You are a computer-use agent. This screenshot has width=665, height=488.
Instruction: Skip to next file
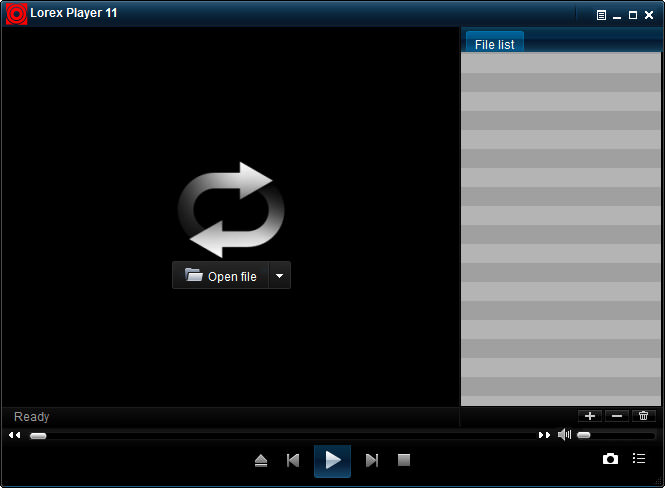click(372, 460)
